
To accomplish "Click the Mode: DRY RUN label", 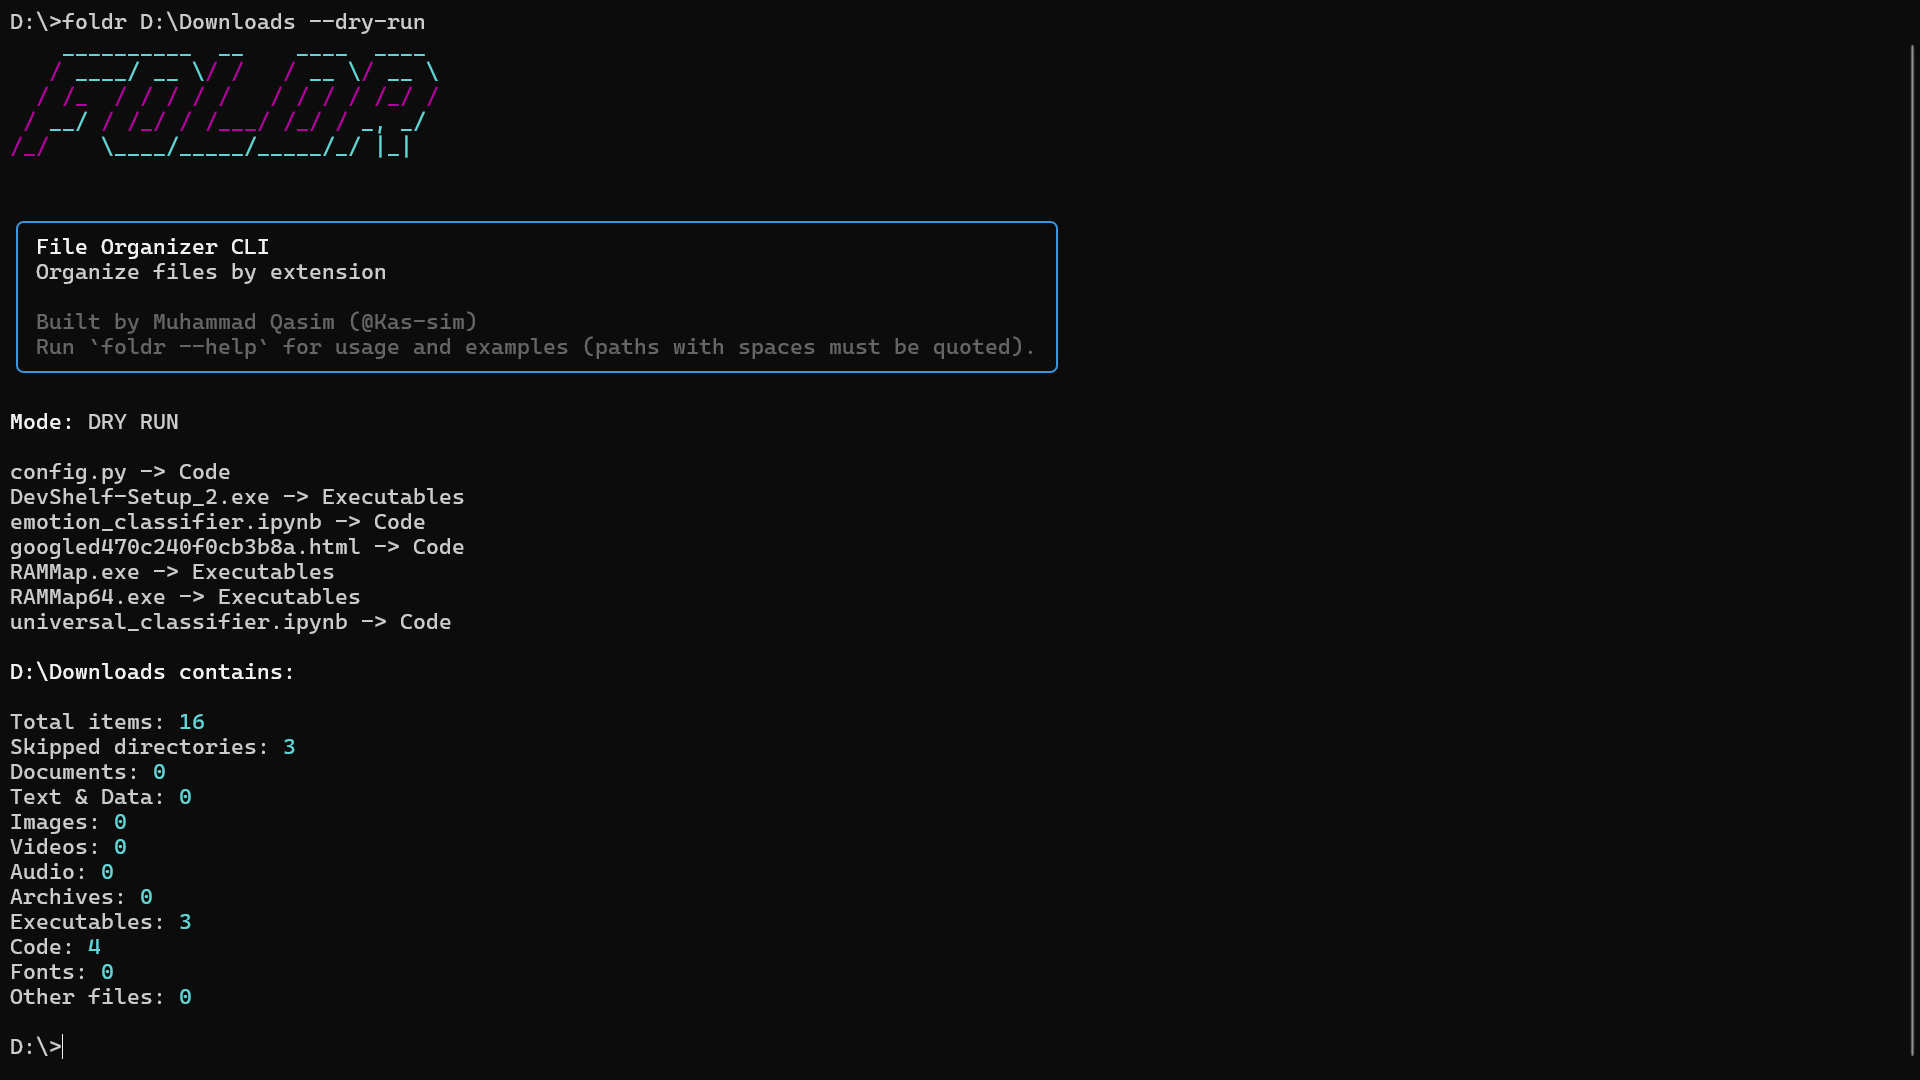I will [93, 421].
